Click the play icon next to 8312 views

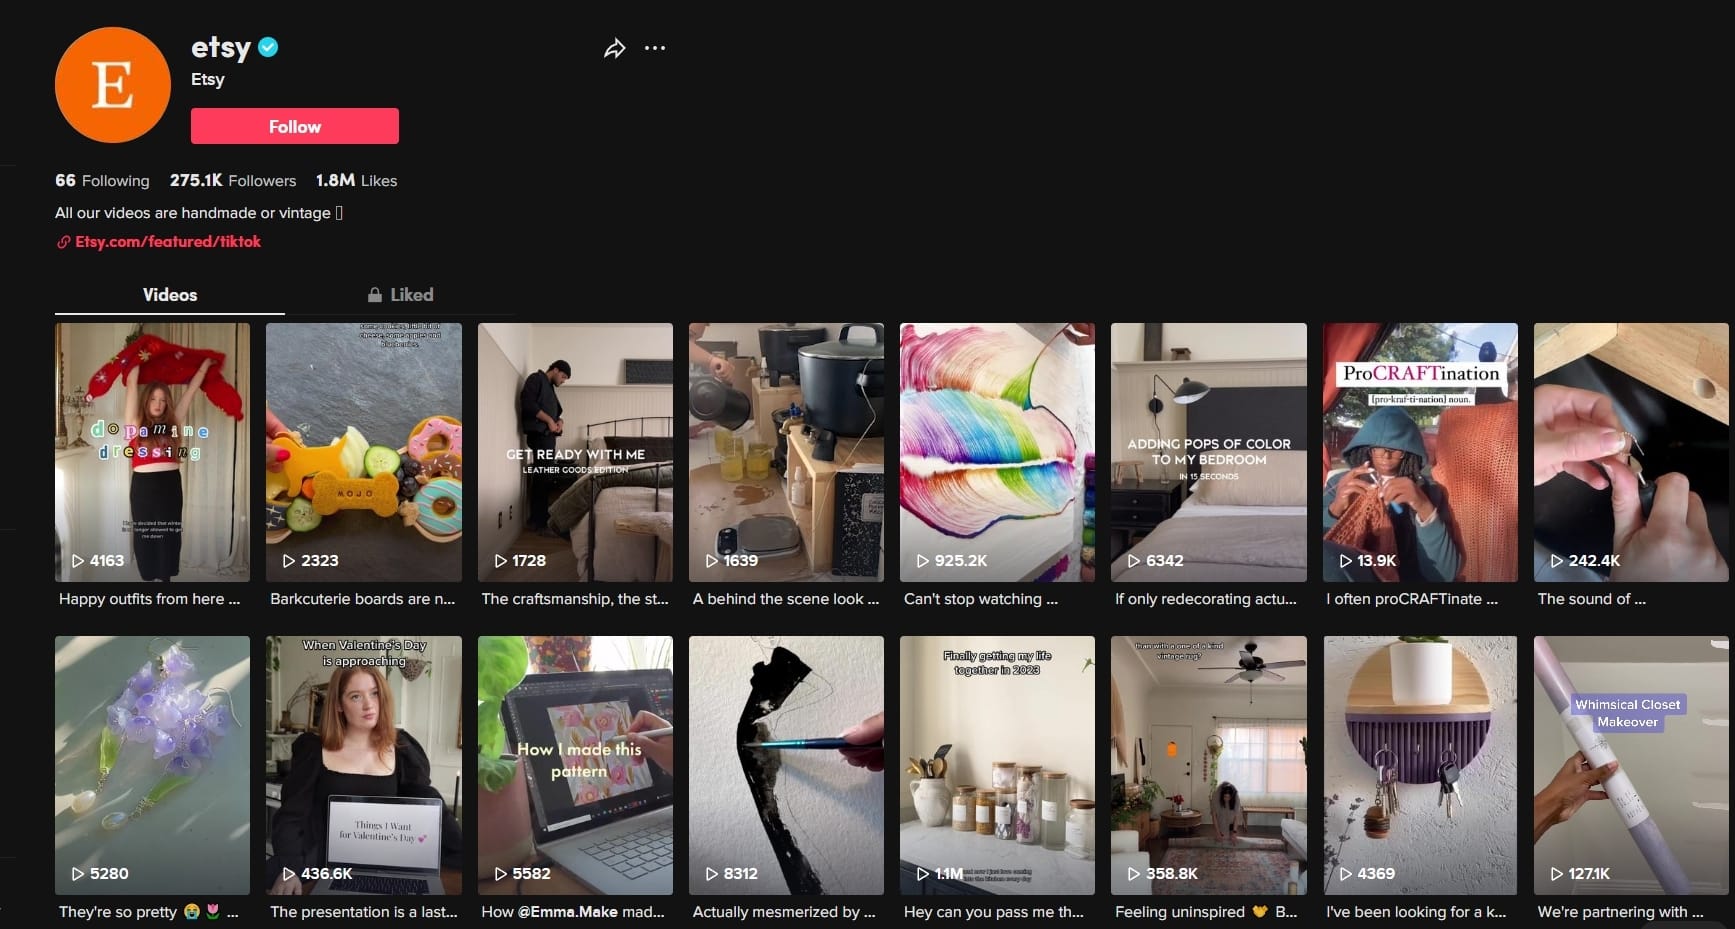711,874
